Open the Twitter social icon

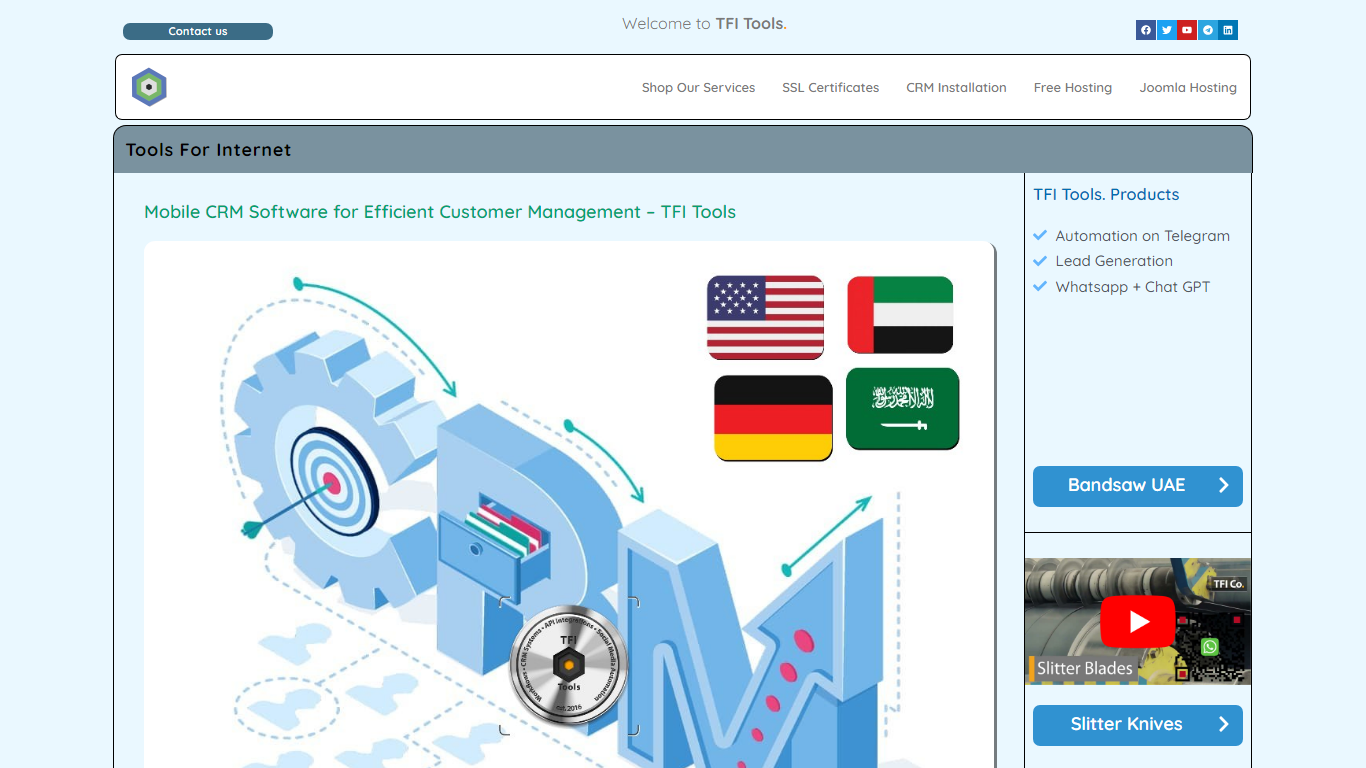pyautogui.click(x=1166, y=30)
